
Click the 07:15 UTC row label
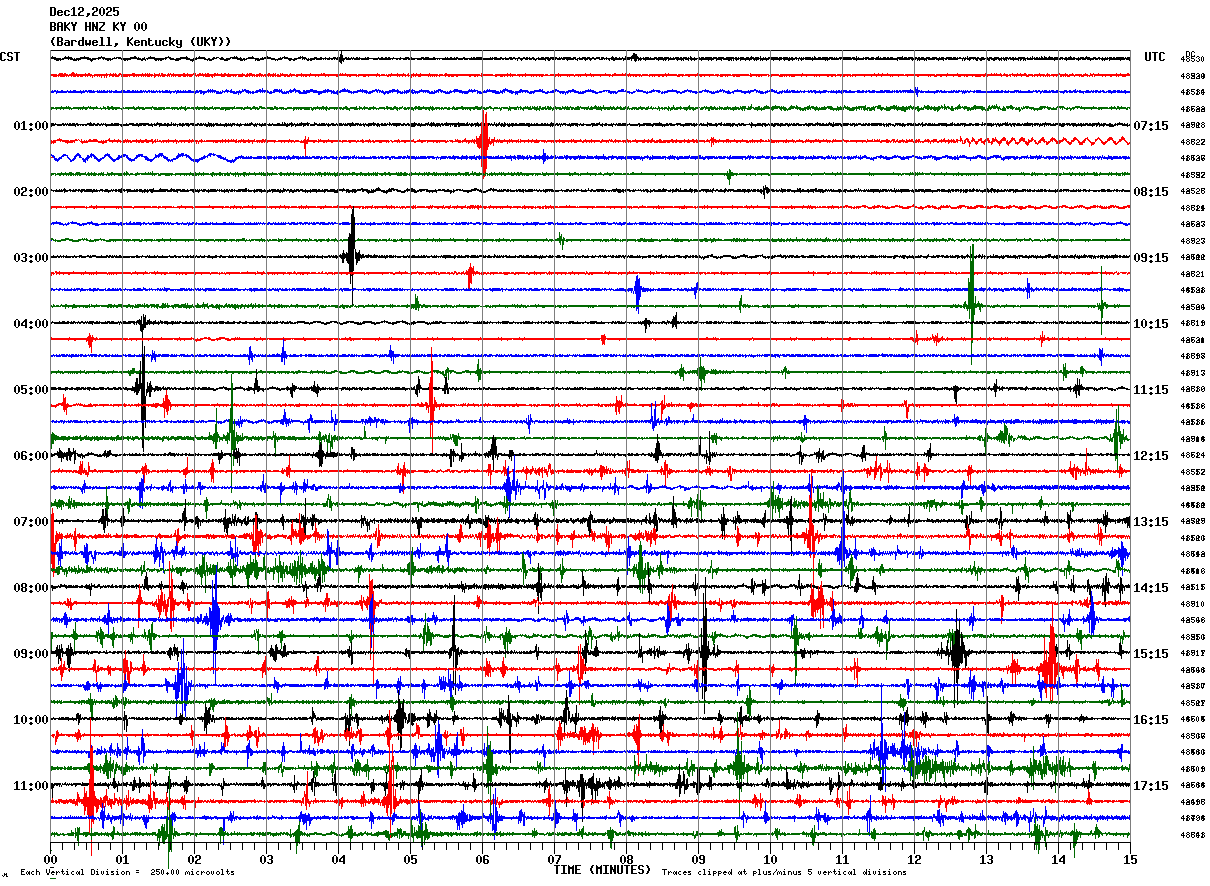point(1151,126)
